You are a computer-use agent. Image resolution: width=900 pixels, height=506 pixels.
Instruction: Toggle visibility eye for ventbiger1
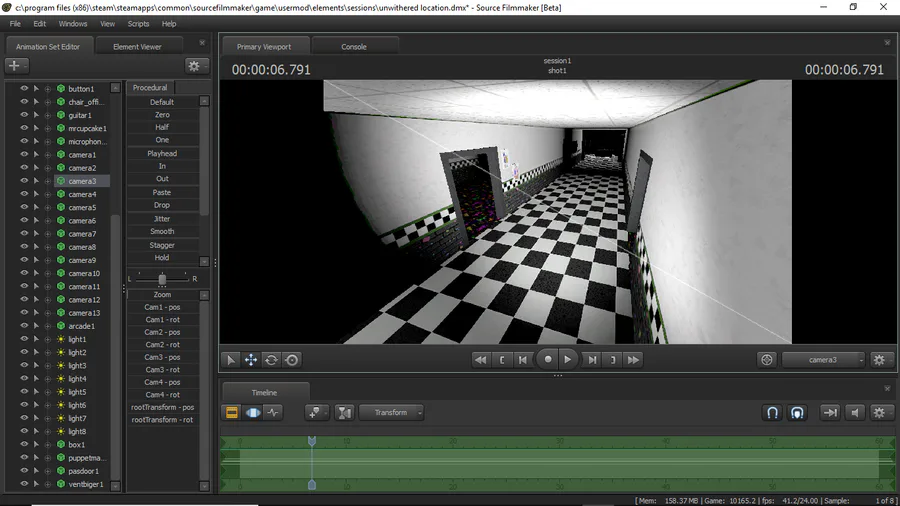(x=24, y=484)
